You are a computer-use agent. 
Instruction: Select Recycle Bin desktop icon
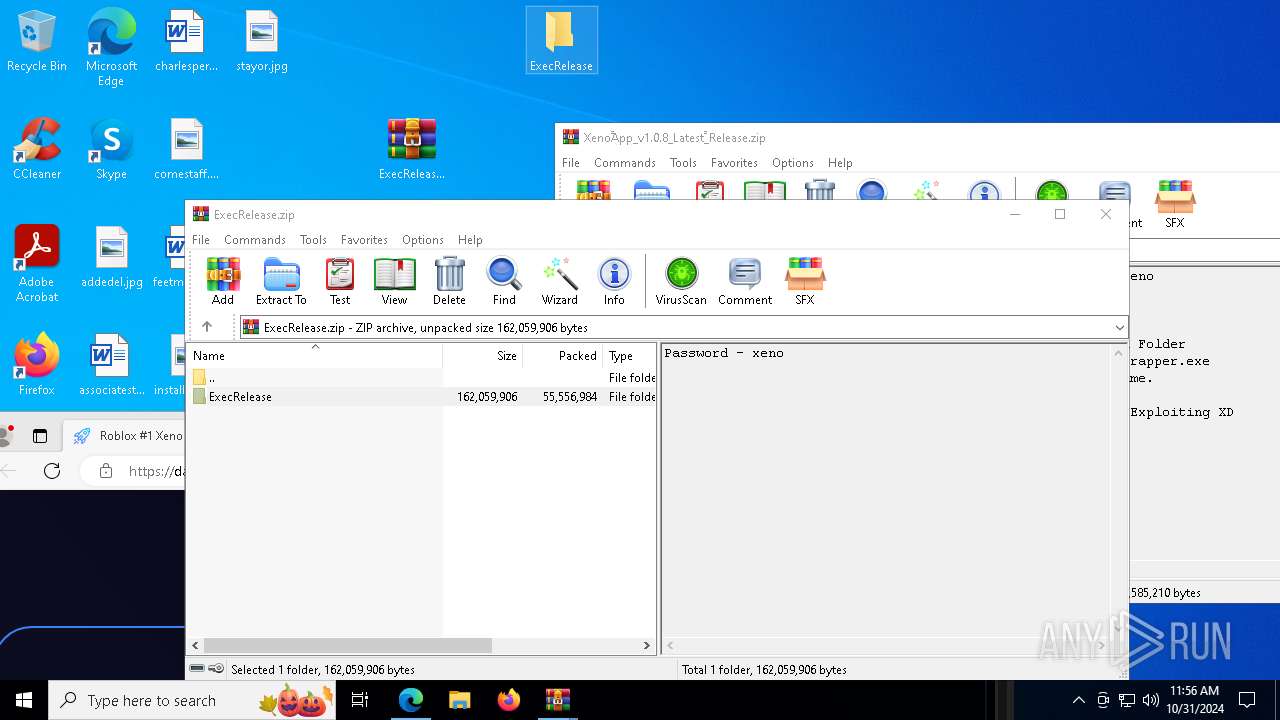(37, 42)
